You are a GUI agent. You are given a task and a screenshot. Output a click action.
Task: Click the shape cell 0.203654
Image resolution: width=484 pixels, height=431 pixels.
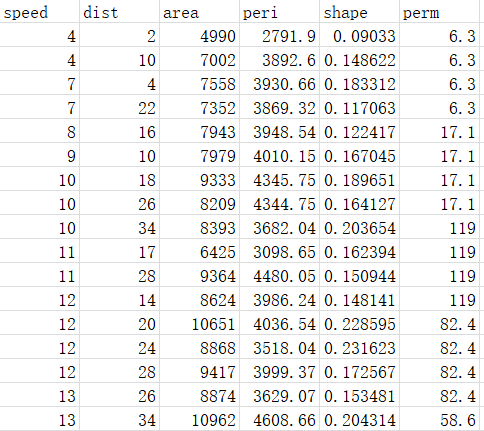click(359, 227)
